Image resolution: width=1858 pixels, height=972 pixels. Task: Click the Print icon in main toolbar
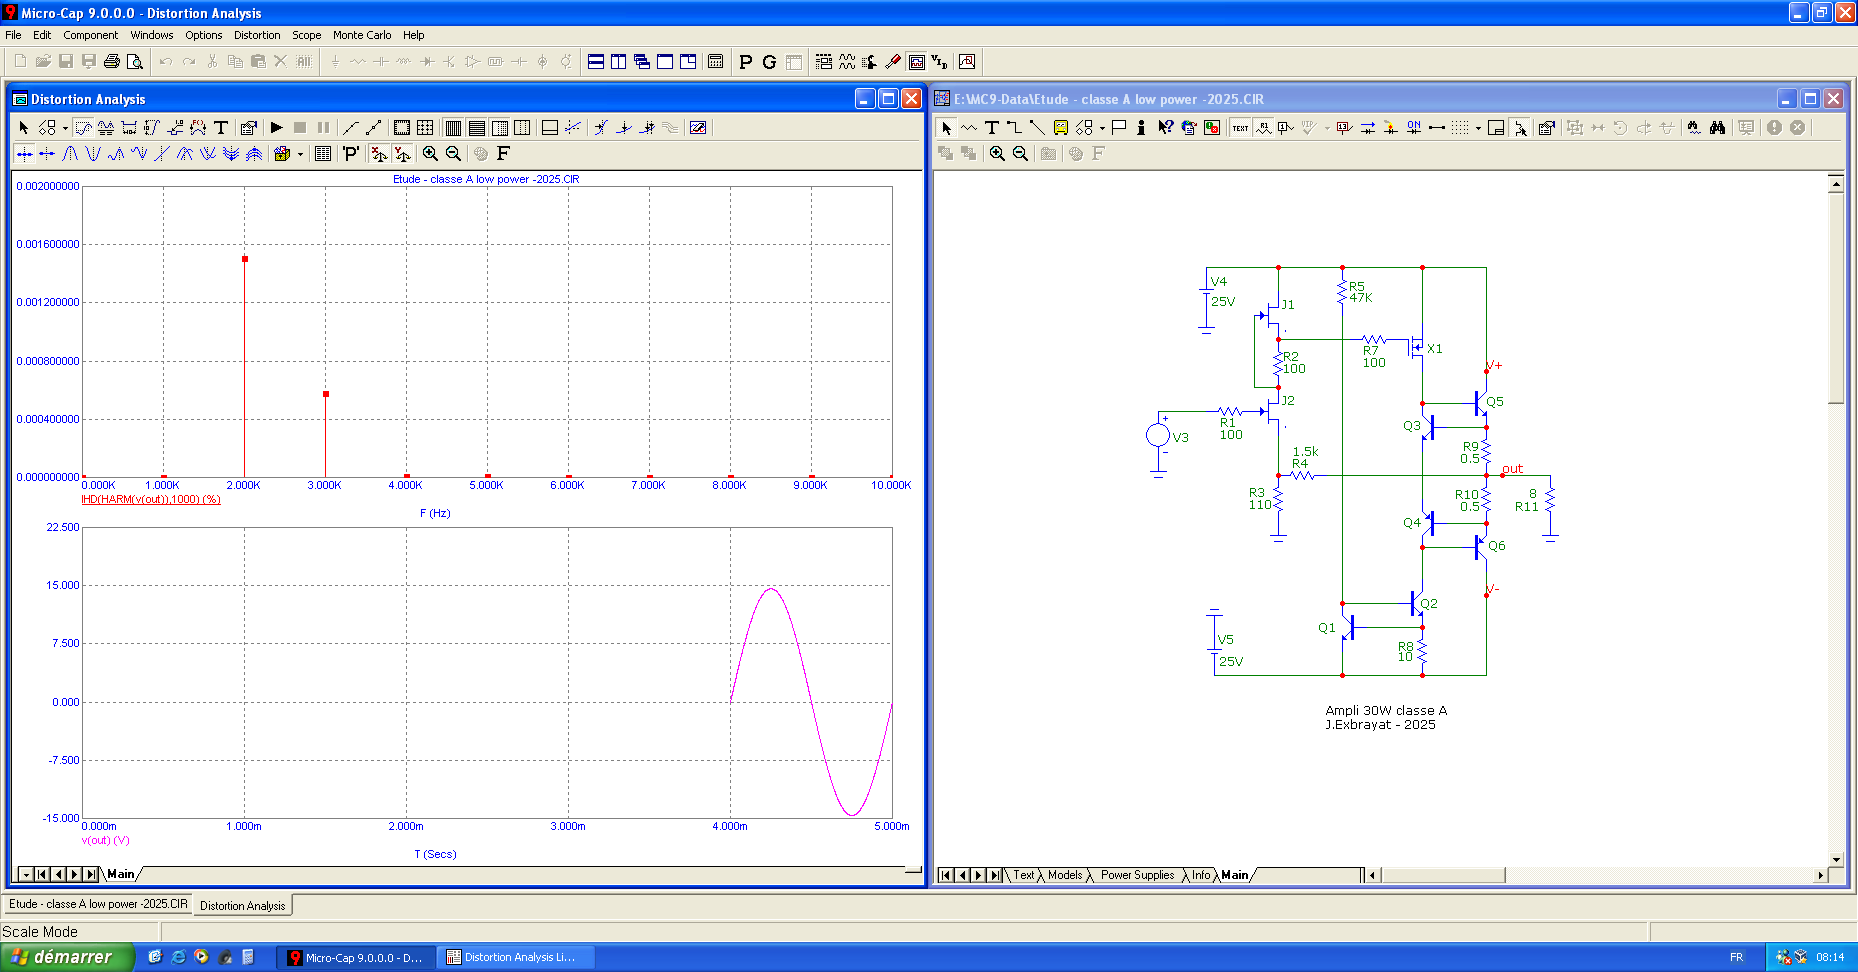click(x=112, y=61)
